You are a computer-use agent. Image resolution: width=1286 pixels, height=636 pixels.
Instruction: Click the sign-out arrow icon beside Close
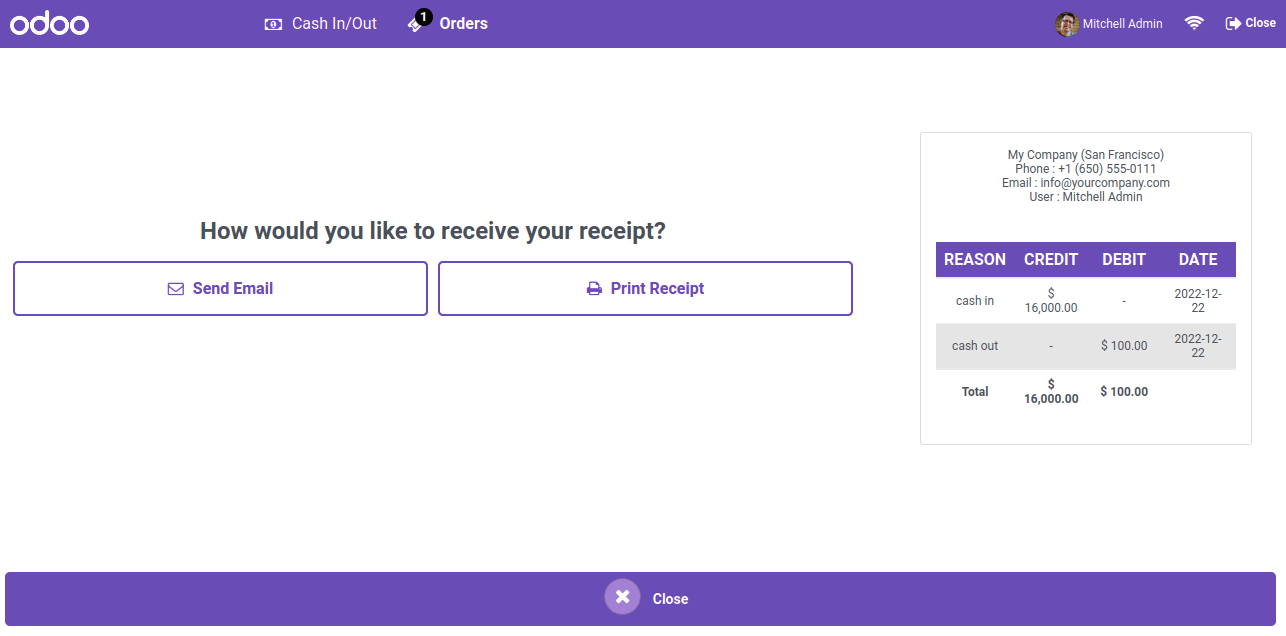(x=1233, y=23)
